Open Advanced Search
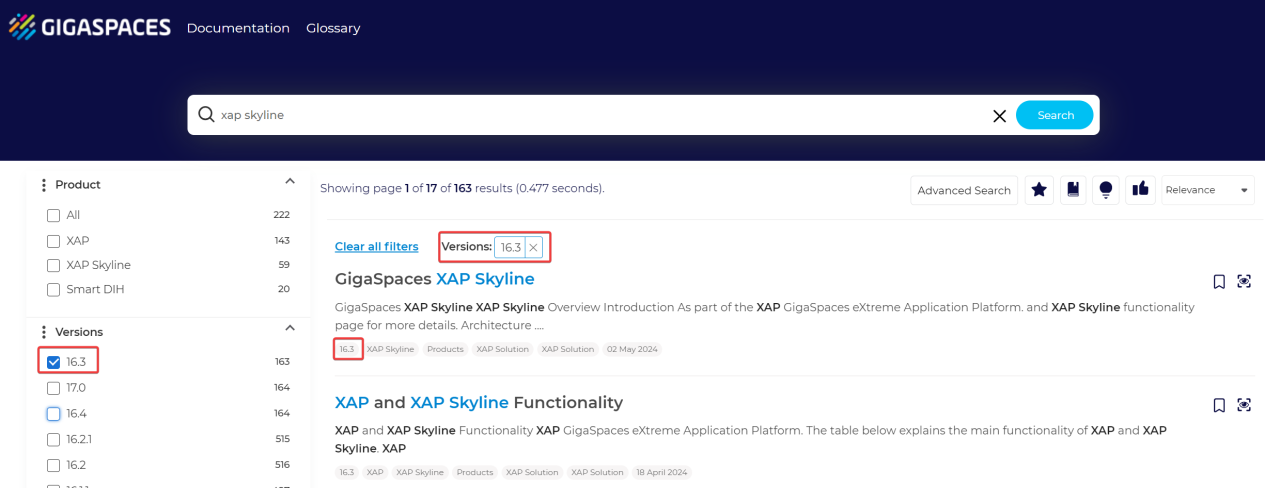The height and width of the screenshot is (488, 1265). [x=964, y=190]
